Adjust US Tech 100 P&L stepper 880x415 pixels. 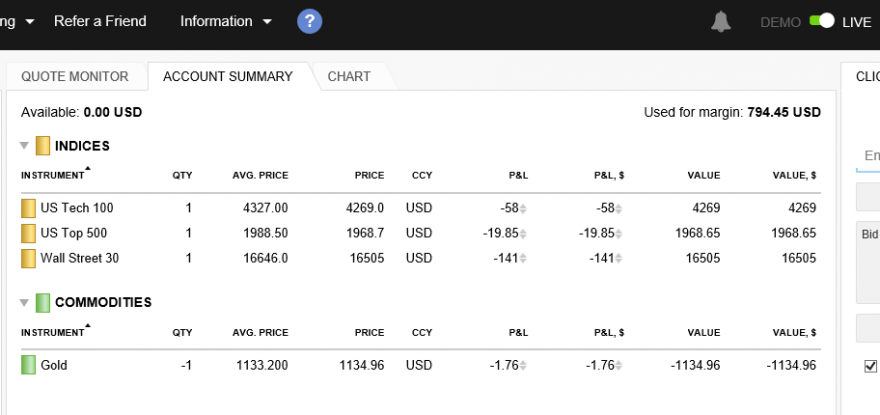tap(523, 208)
